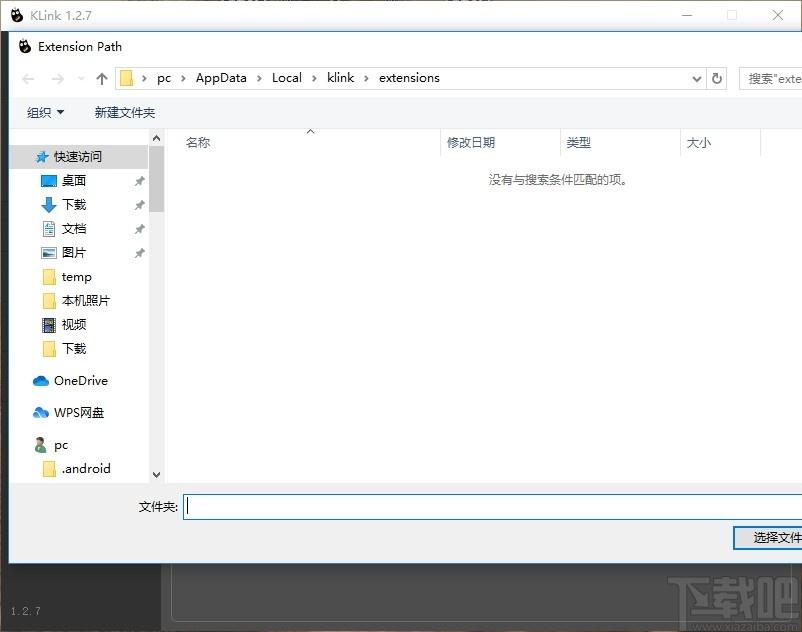Expand the chevron after klink in path
This screenshot has height=632, width=802.
click(x=366, y=79)
